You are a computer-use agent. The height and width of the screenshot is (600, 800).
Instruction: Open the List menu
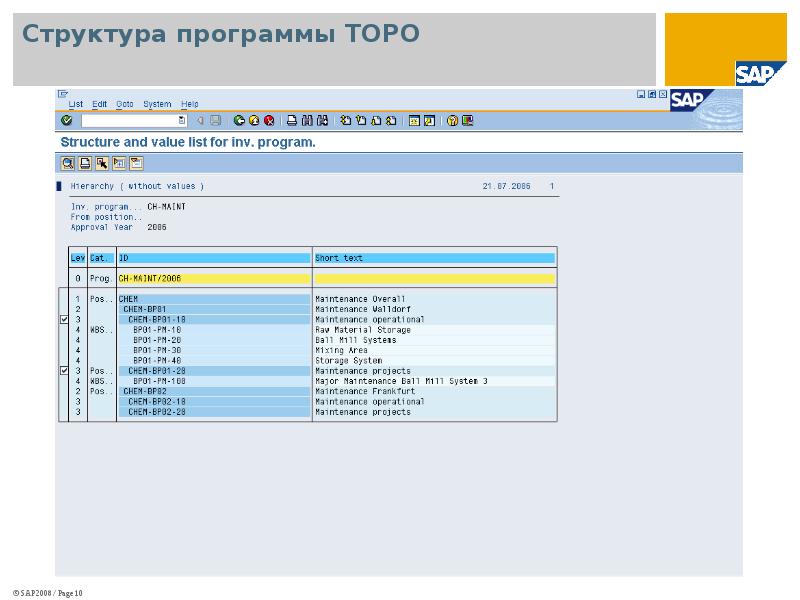point(76,104)
